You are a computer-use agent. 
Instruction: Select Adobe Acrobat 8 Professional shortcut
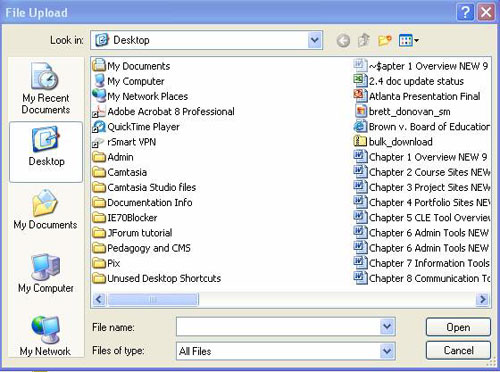[163, 112]
